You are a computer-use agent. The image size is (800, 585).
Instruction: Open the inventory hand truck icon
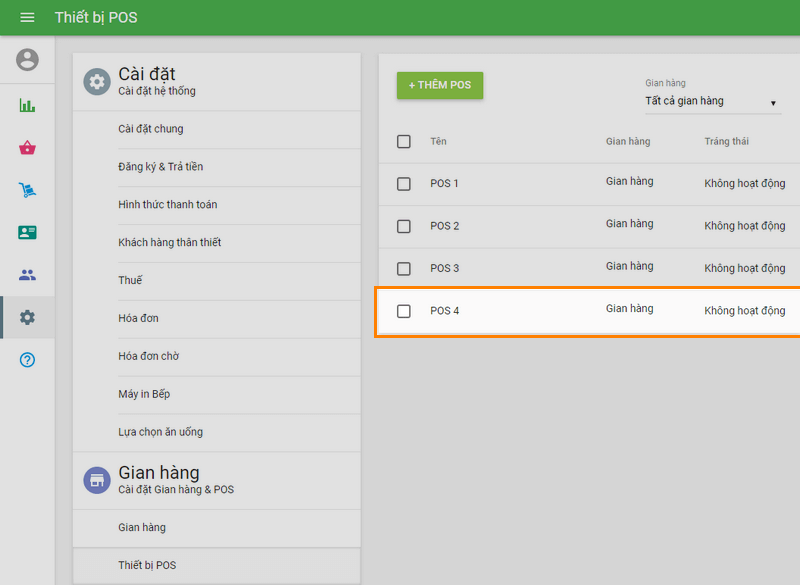27,190
